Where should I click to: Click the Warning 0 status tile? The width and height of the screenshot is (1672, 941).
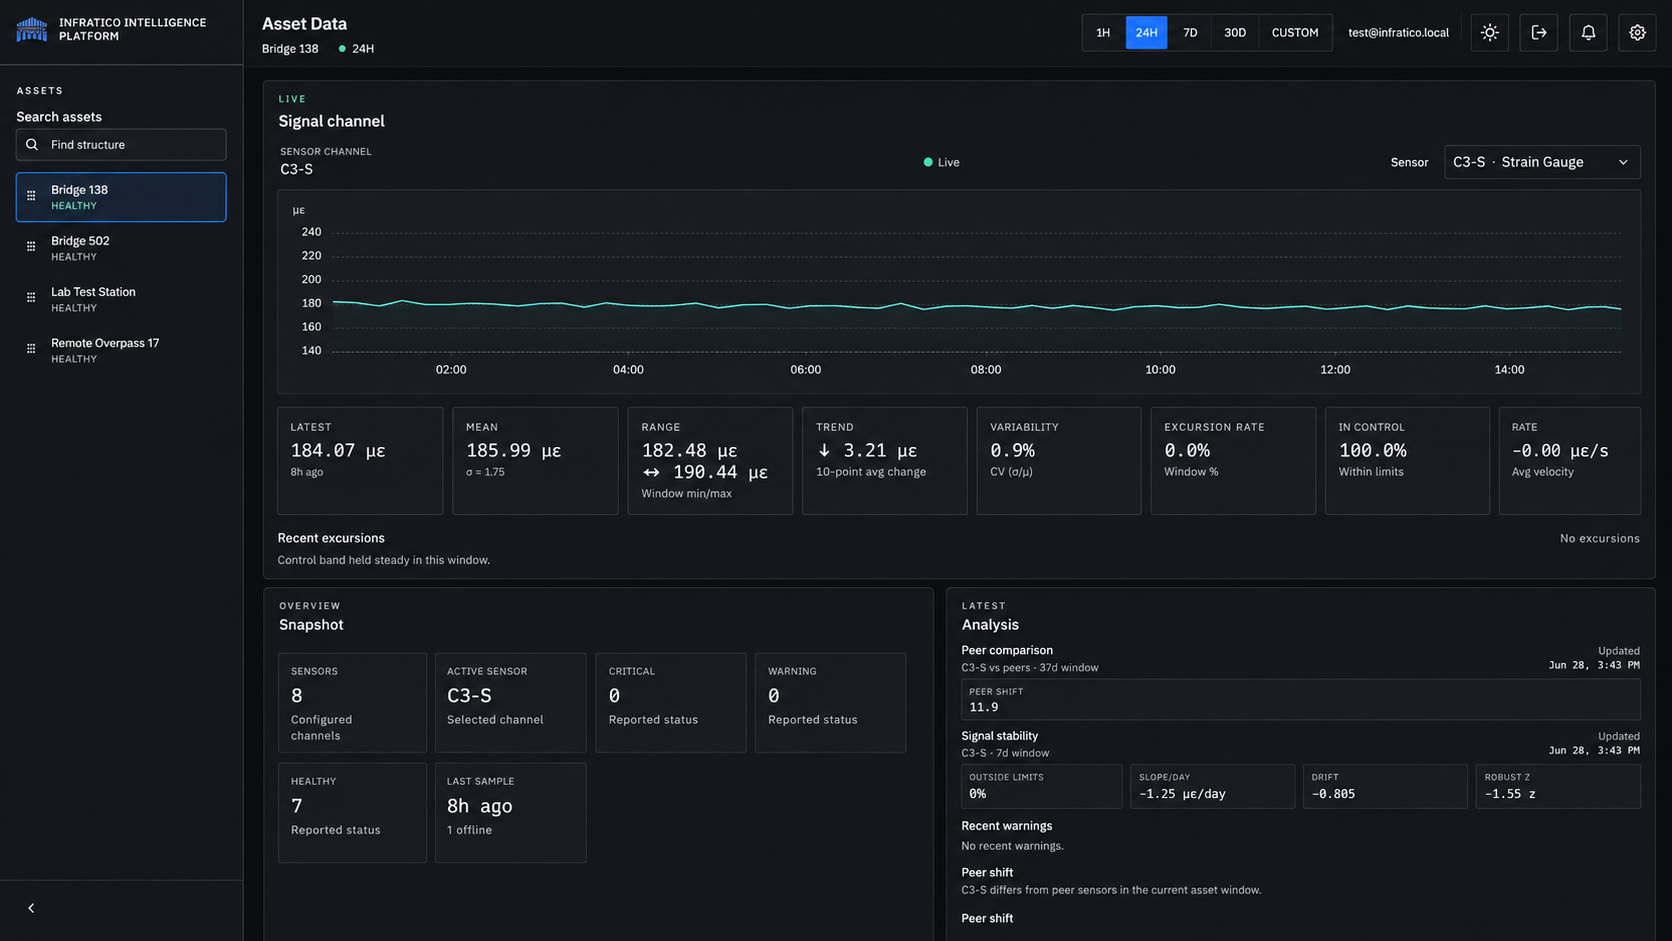(x=830, y=702)
